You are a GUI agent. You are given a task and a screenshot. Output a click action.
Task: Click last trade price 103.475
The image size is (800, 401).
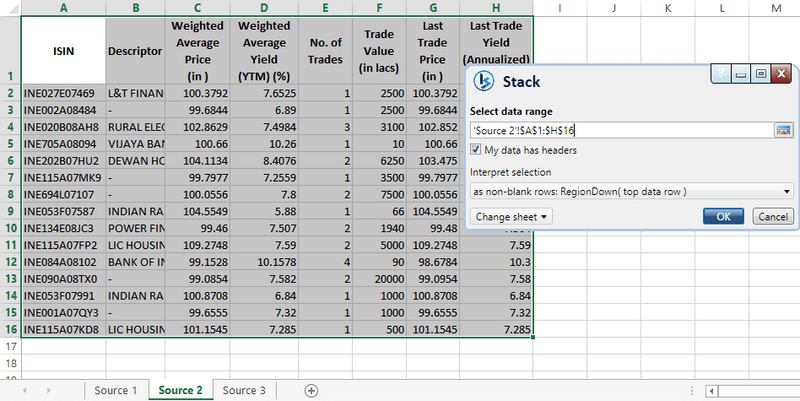433,161
